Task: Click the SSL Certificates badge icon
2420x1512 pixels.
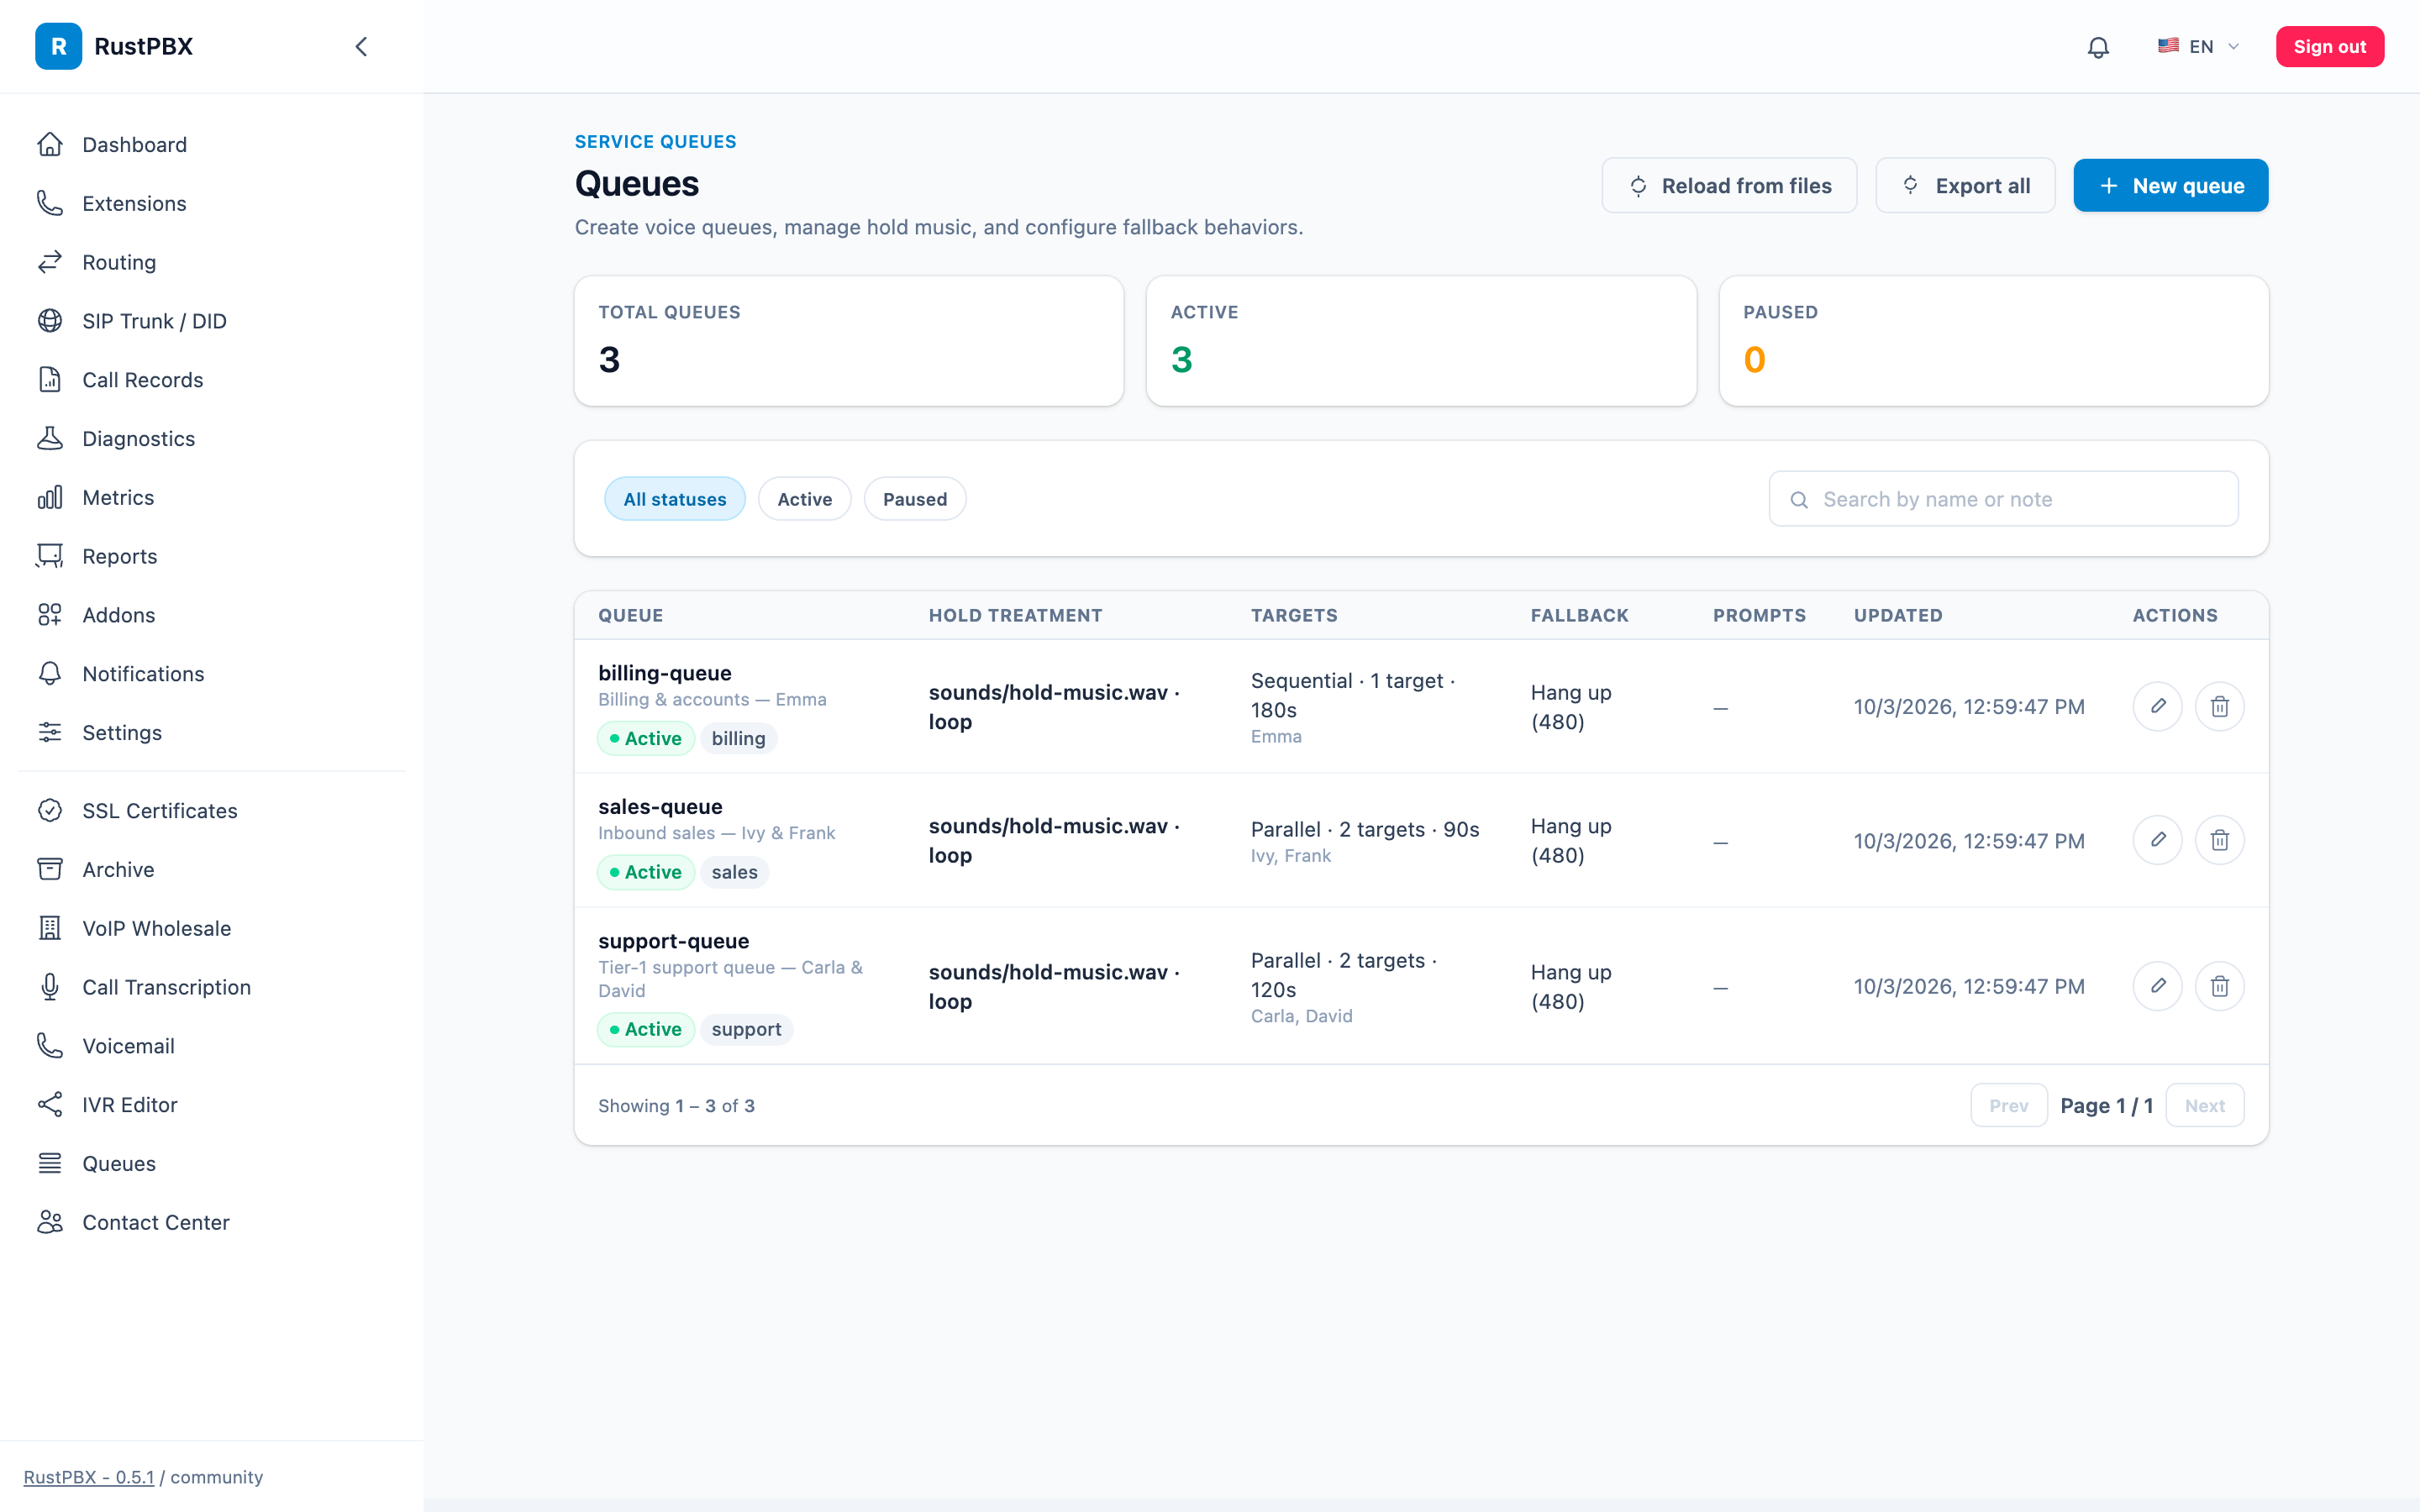Action: point(50,811)
